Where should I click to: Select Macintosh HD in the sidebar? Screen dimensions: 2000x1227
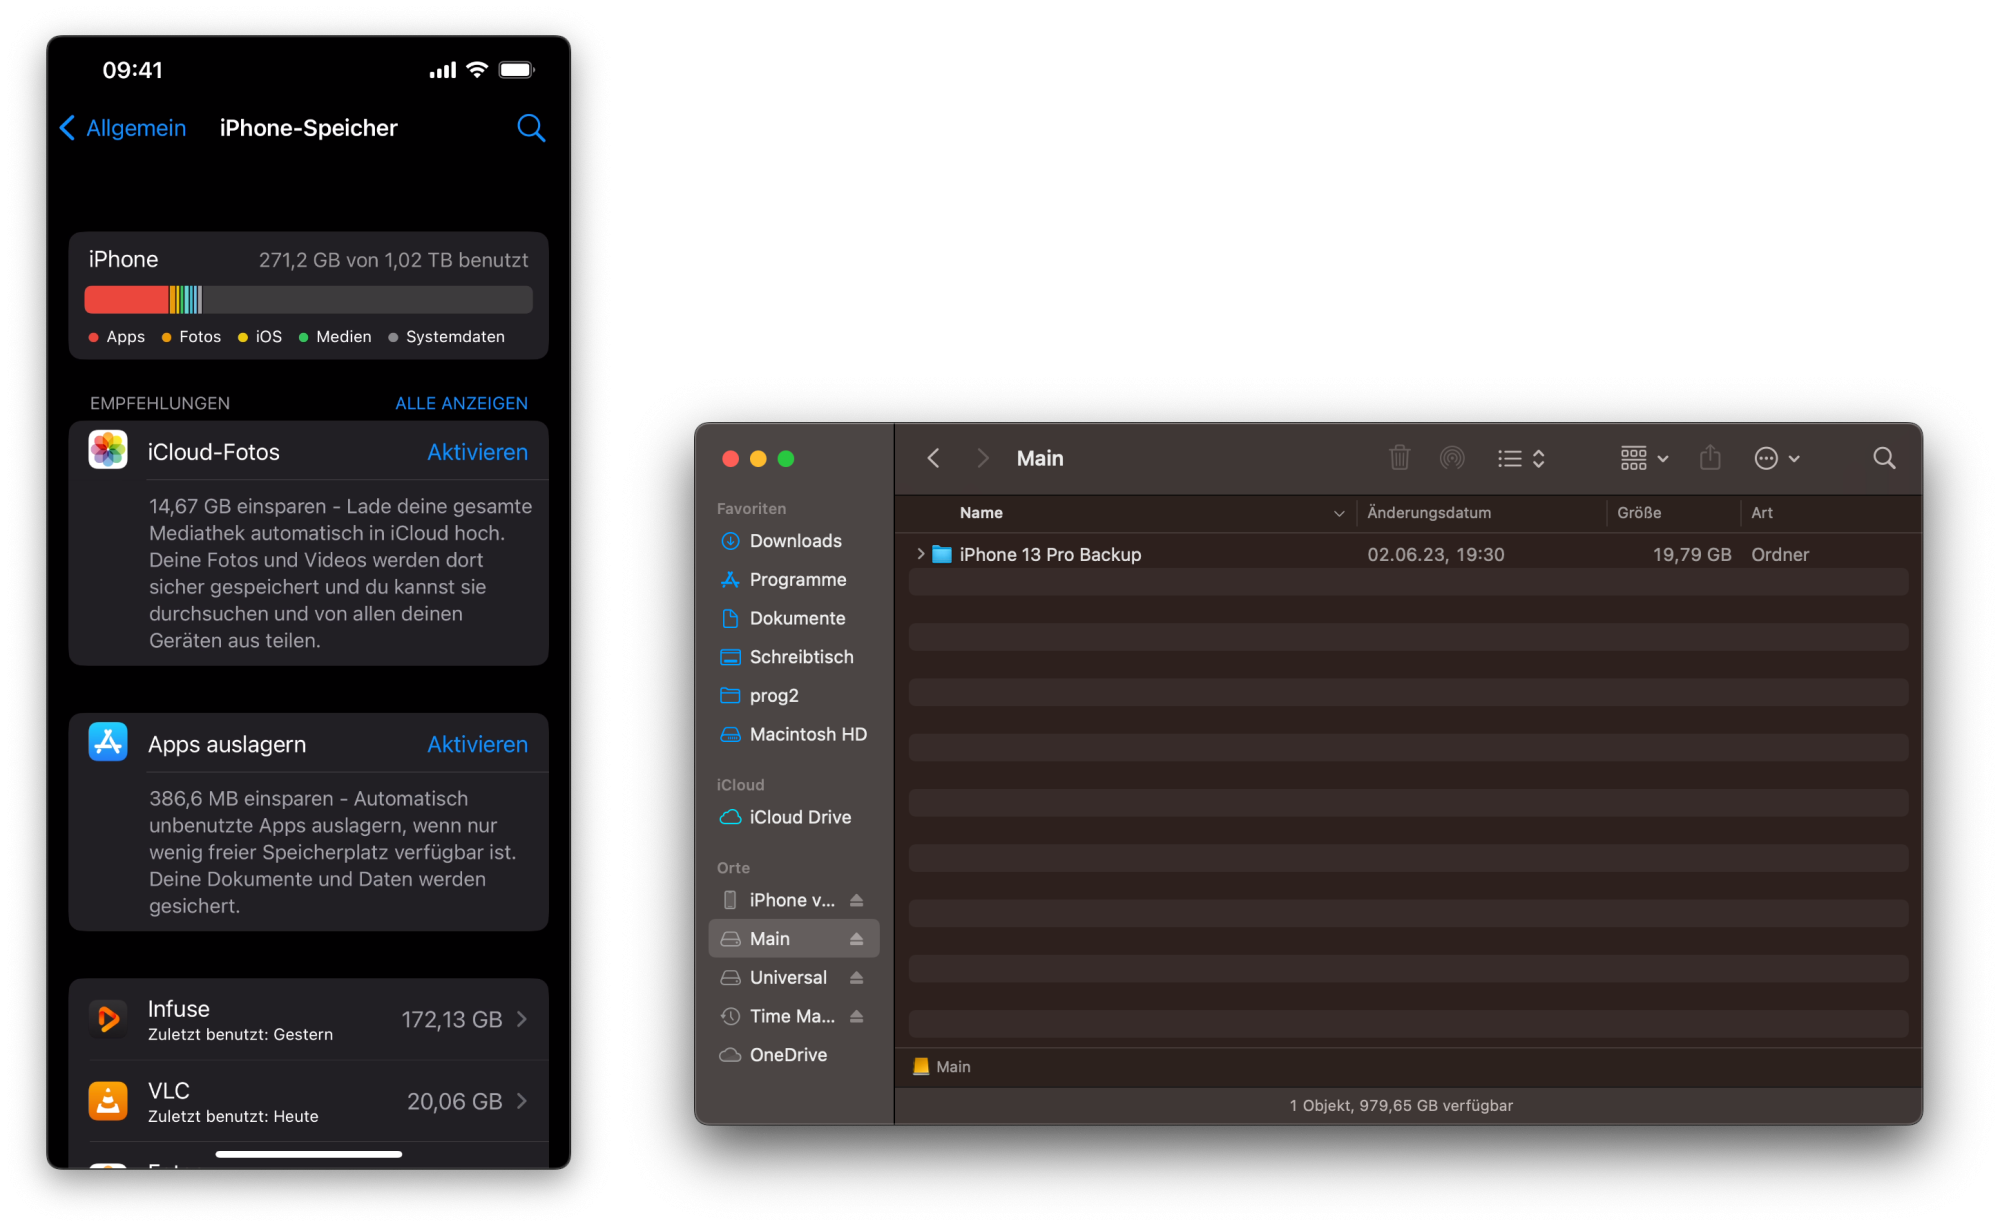(x=808, y=734)
